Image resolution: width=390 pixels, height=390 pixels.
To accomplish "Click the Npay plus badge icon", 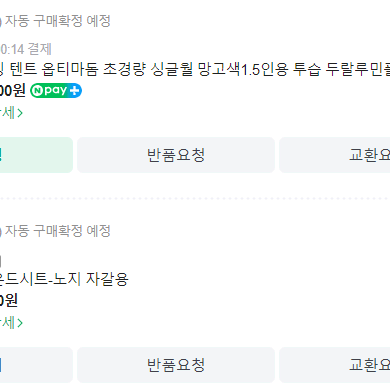I will coord(56,91).
